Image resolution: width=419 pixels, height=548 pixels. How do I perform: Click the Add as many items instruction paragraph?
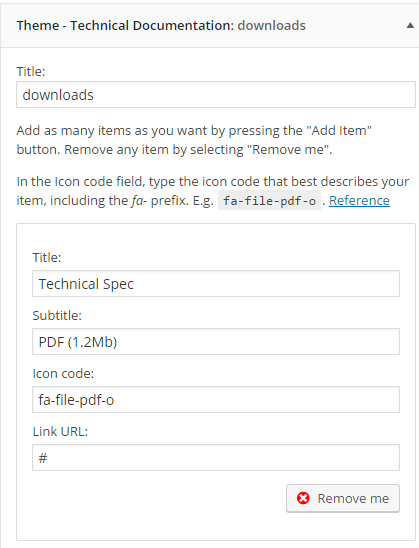click(x=194, y=140)
